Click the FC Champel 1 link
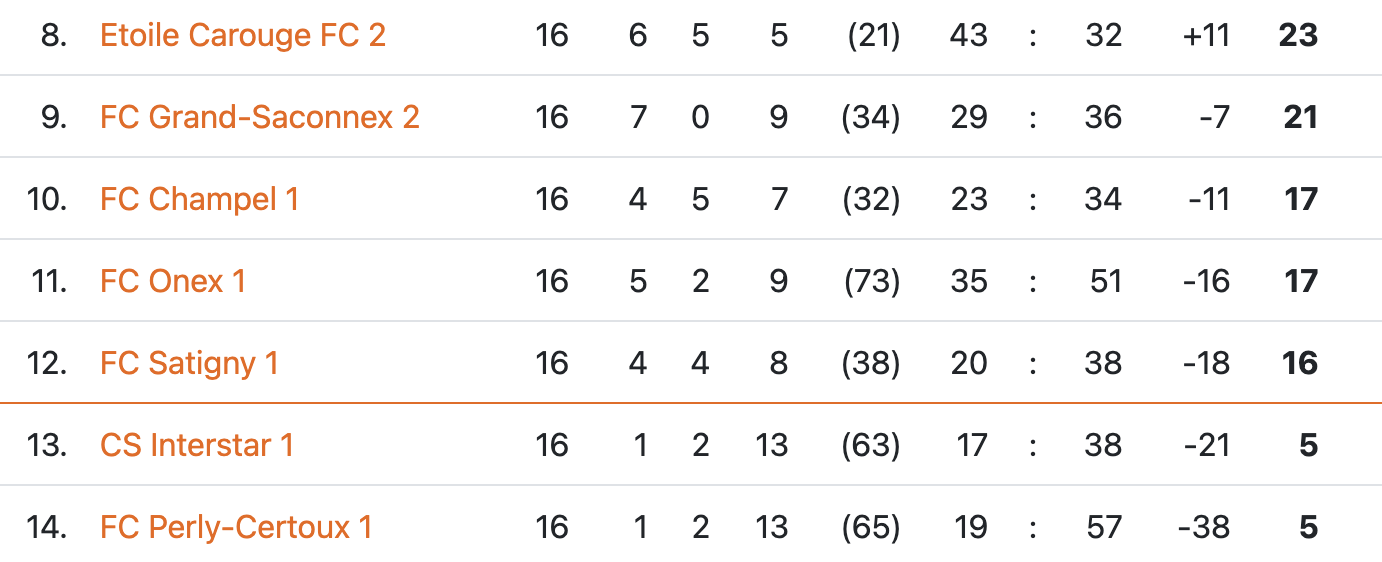The image size is (1382, 562). (x=199, y=200)
